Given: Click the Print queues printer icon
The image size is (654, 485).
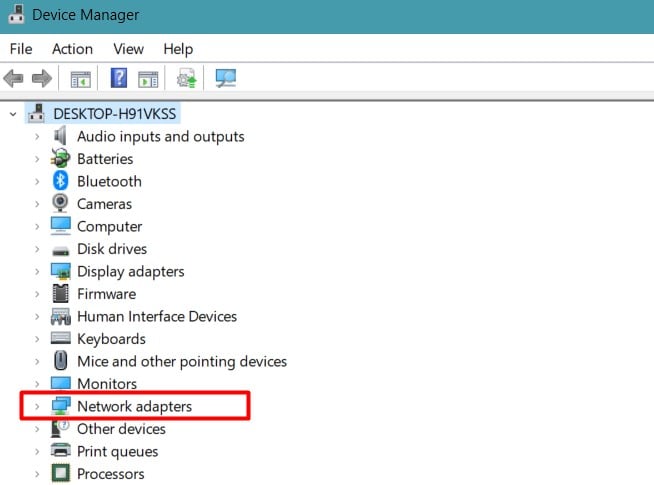Looking at the screenshot, I should pos(61,450).
